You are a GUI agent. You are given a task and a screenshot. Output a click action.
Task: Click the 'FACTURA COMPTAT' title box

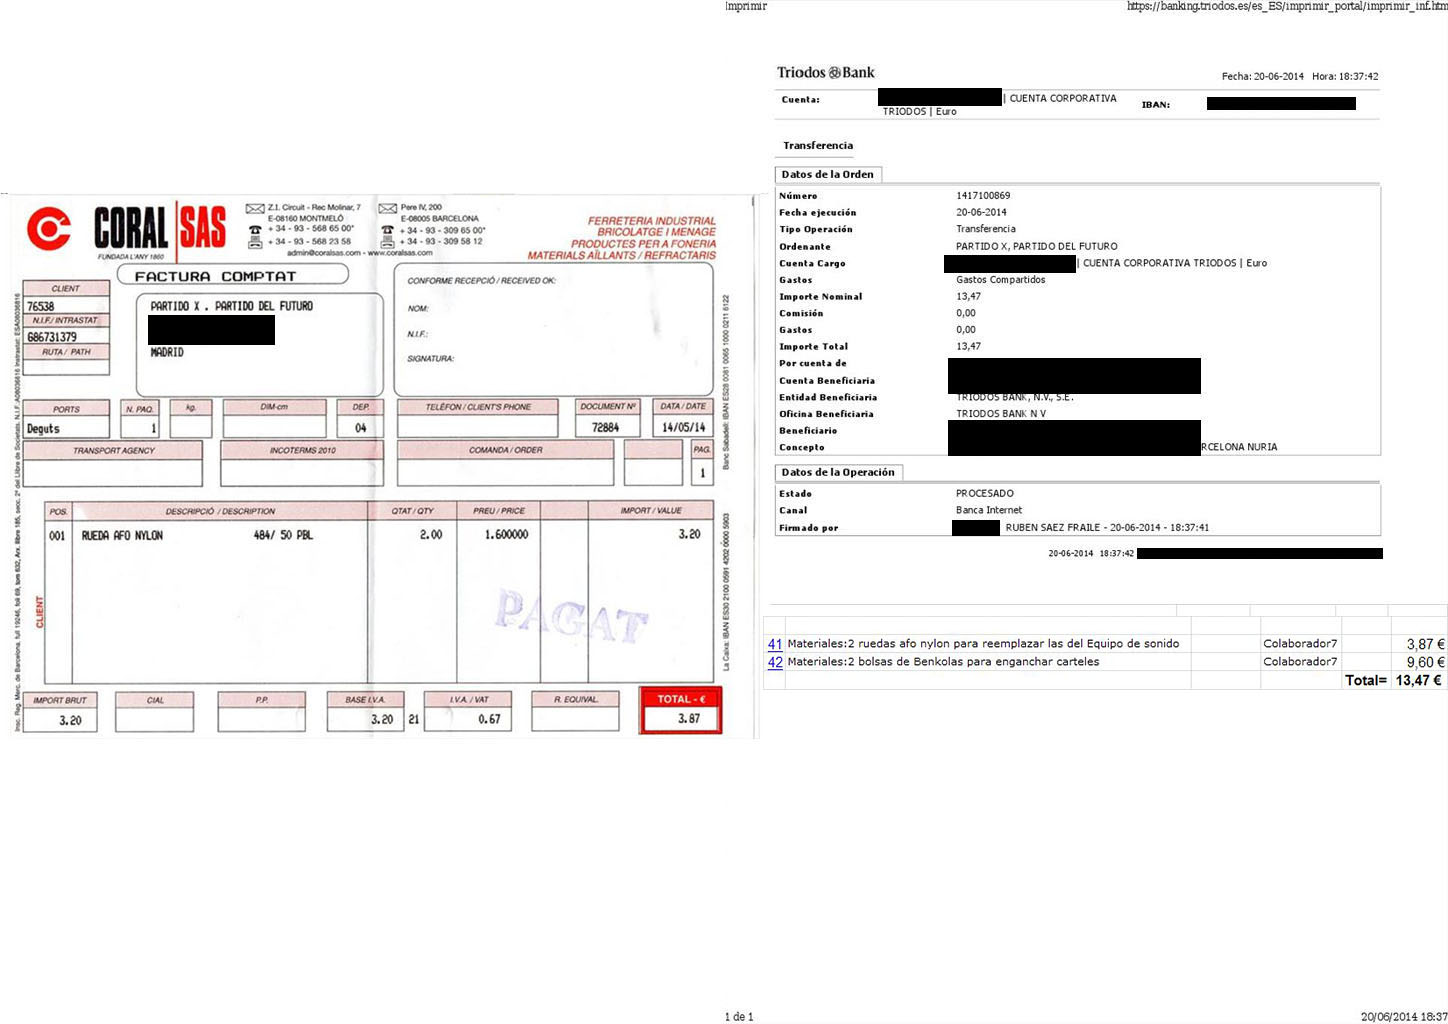pyautogui.click(x=233, y=275)
